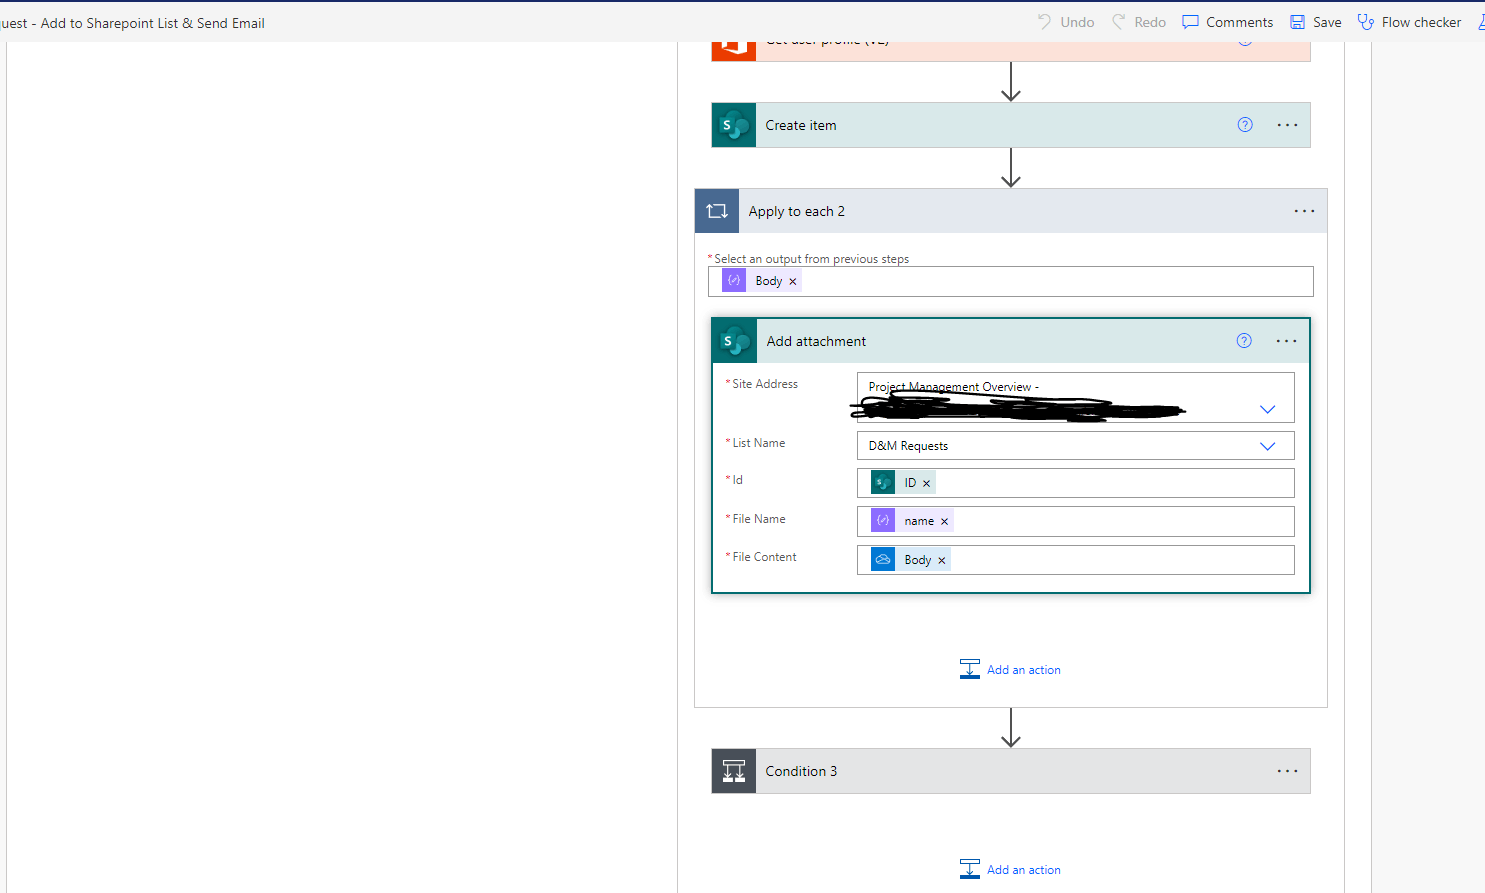Add an action inside Apply to each 2

click(x=1010, y=670)
